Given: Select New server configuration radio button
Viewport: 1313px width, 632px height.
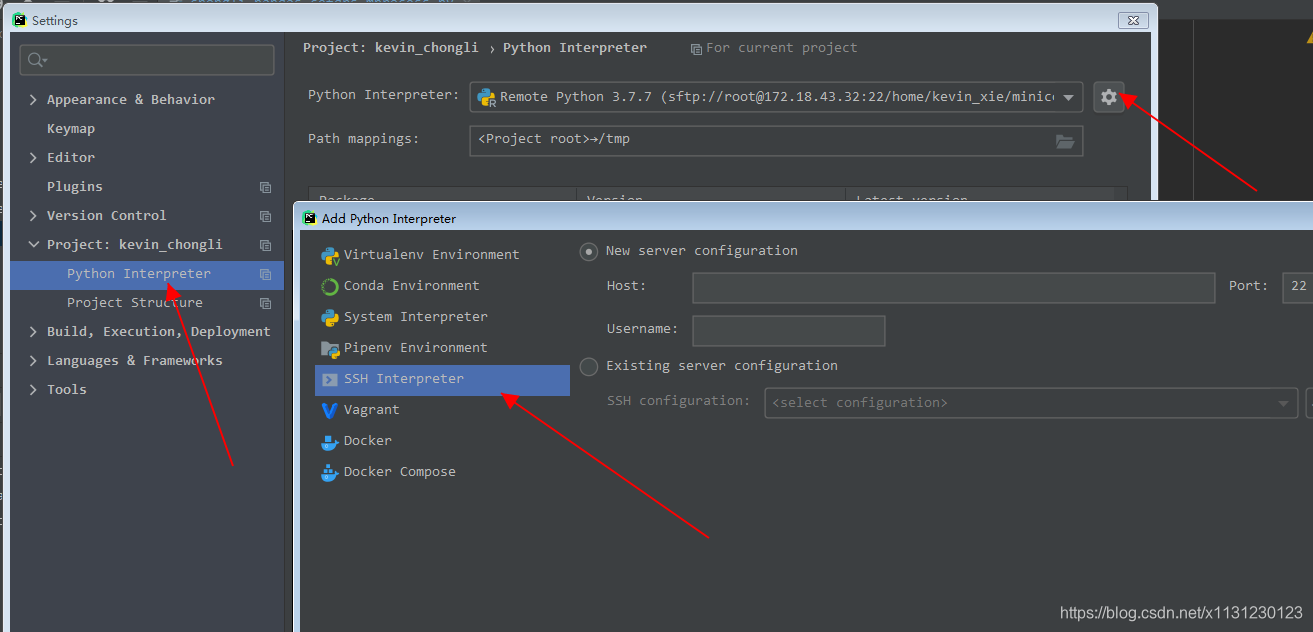Looking at the screenshot, I should click(x=589, y=252).
